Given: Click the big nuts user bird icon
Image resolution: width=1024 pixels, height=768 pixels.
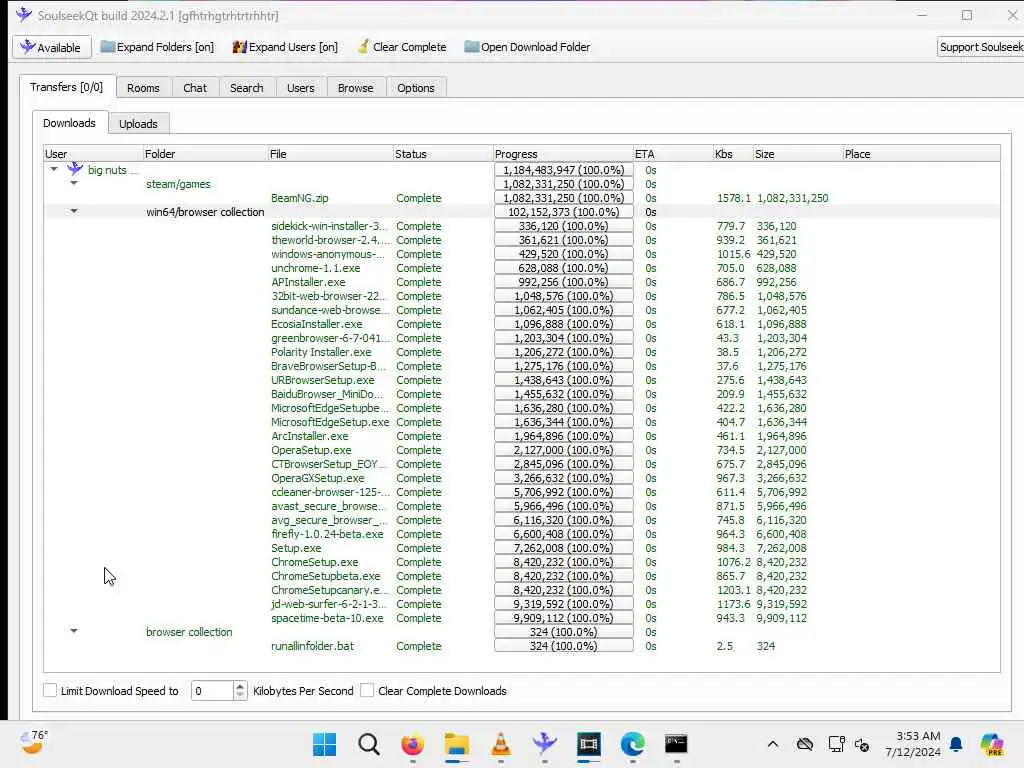Looking at the screenshot, I should tap(75, 169).
